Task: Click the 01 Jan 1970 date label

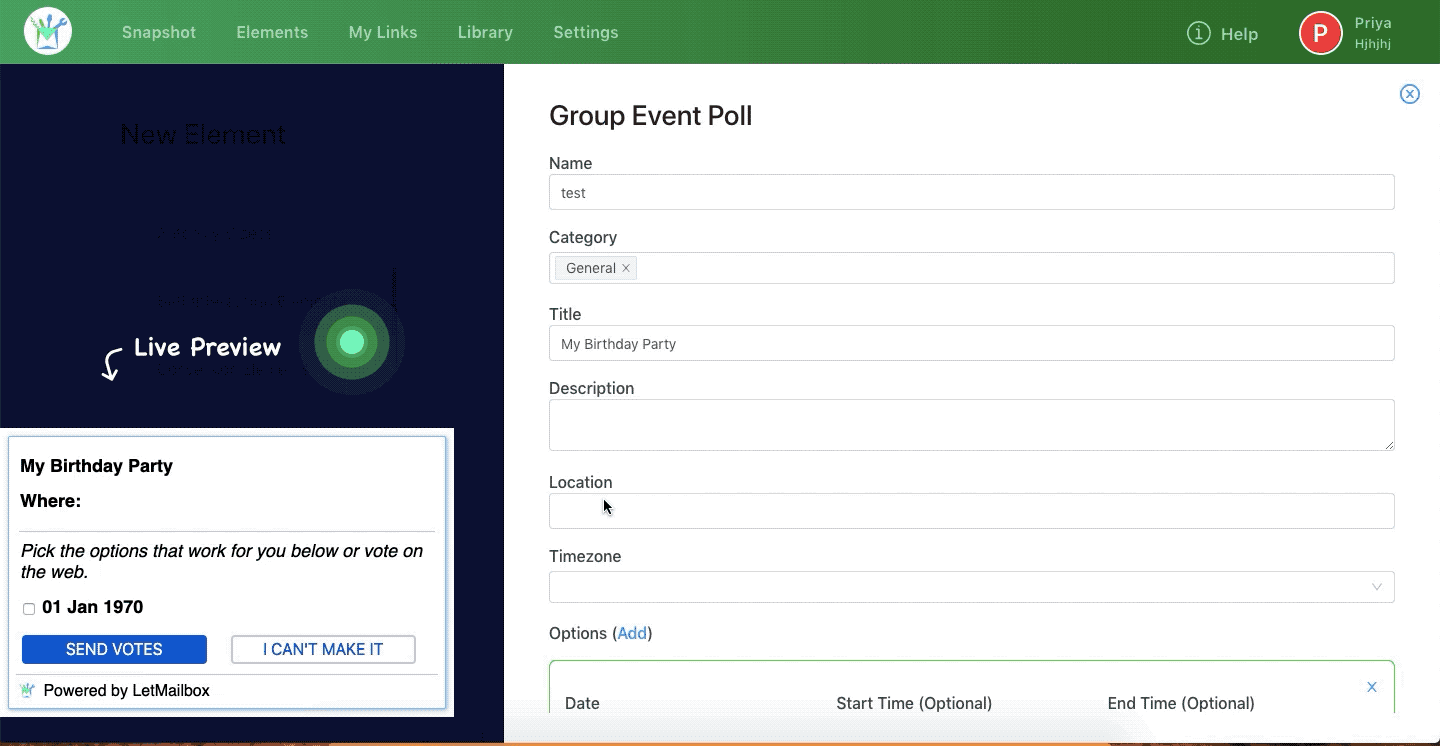Action: point(93,607)
